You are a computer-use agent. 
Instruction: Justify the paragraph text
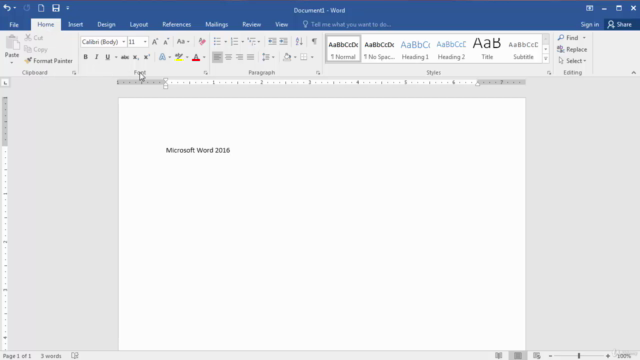[250, 57]
